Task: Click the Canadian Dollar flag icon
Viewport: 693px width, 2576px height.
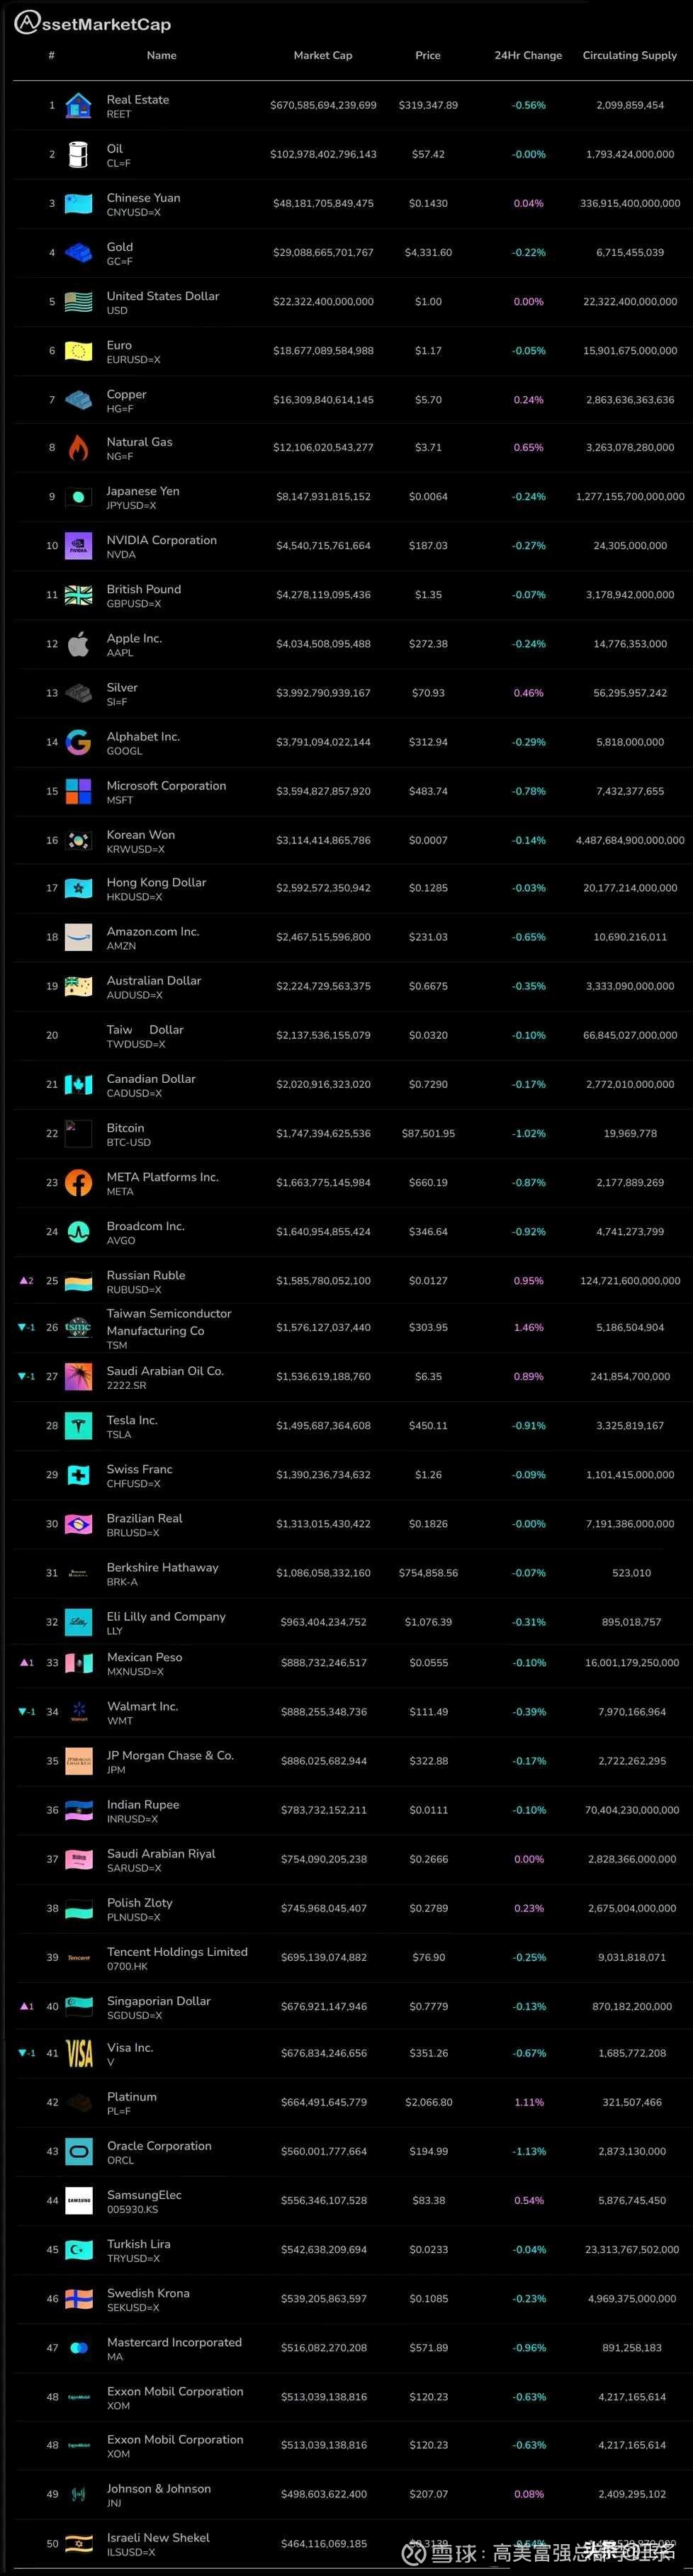Action: click(x=78, y=1085)
